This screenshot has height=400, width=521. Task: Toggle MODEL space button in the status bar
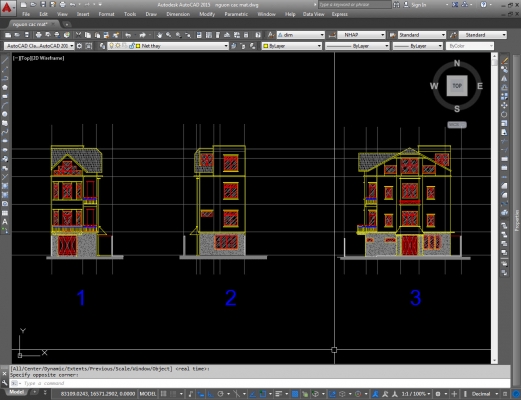[x=148, y=394]
